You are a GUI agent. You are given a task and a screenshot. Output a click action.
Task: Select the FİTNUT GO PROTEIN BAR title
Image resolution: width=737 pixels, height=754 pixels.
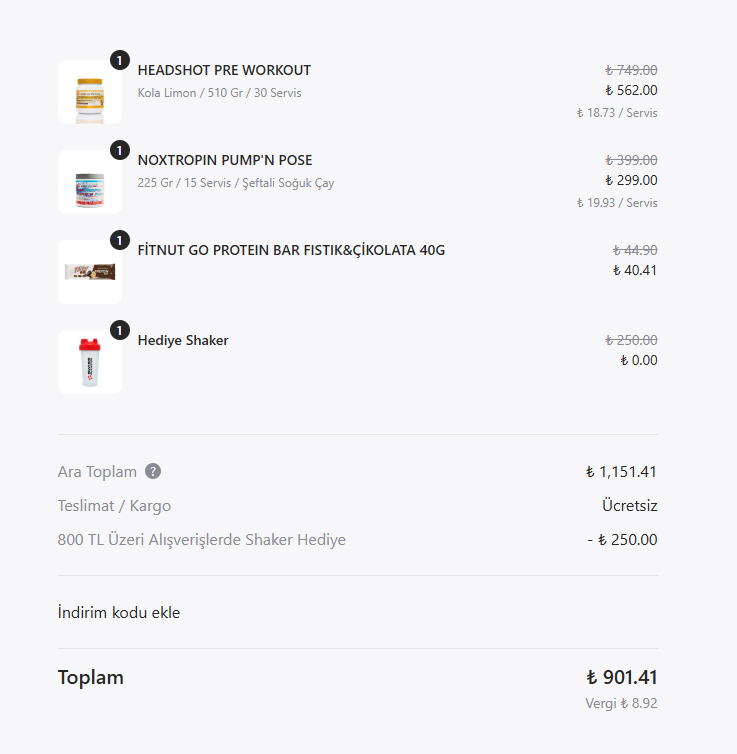point(291,250)
